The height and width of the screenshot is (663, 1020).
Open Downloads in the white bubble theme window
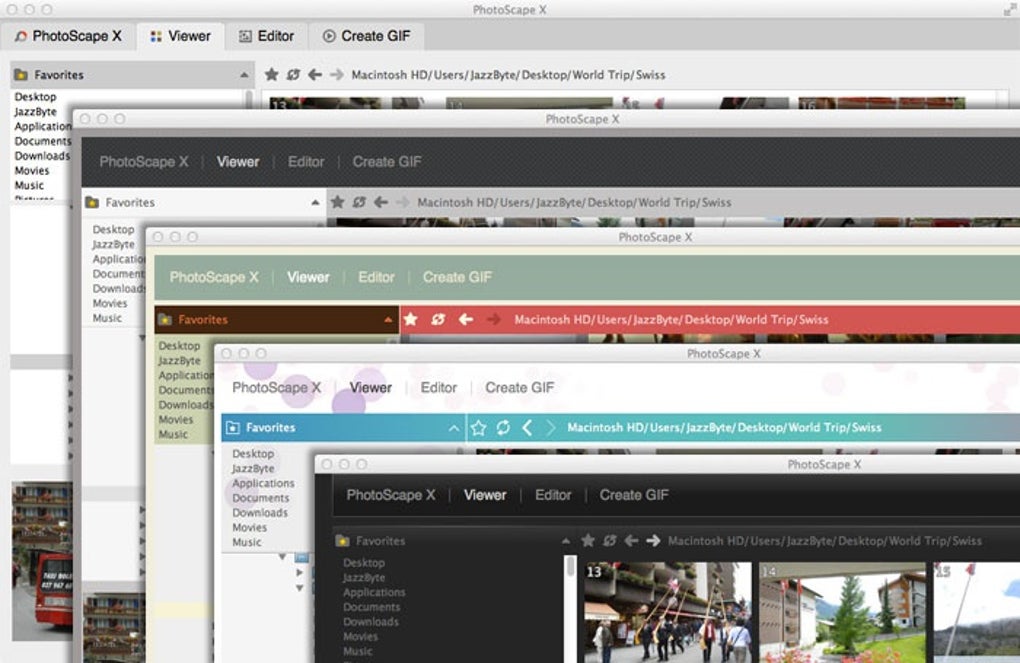pos(260,513)
